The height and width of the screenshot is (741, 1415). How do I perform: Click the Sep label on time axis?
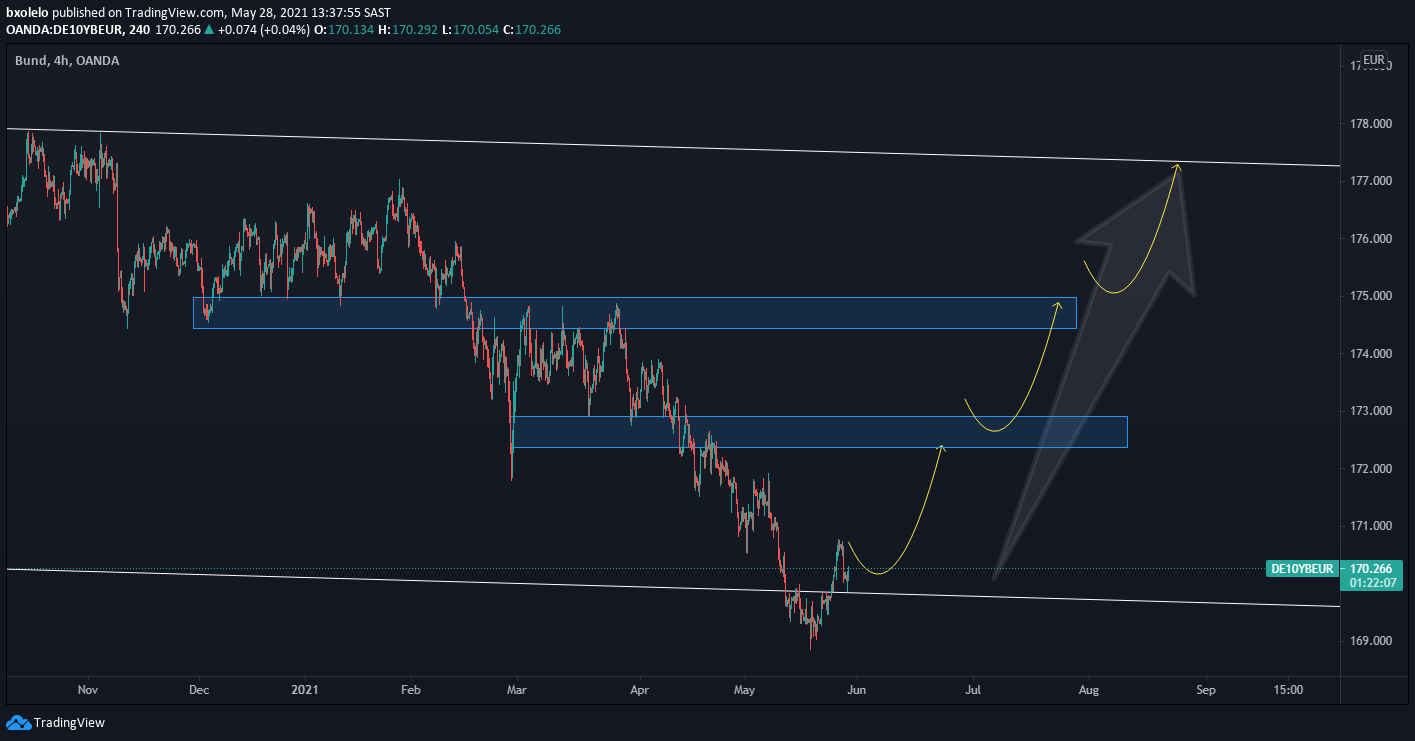click(x=1206, y=689)
